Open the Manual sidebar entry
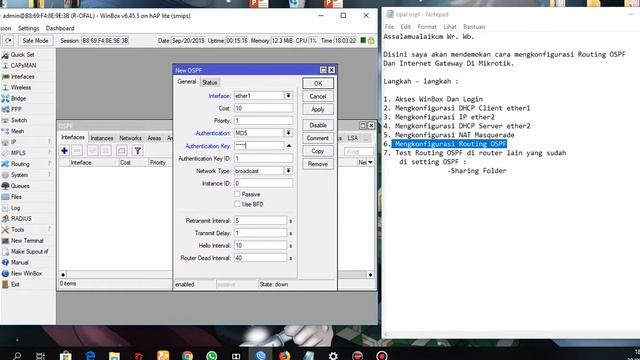Screen dimensions: 640x360 [x=20, y=262]
